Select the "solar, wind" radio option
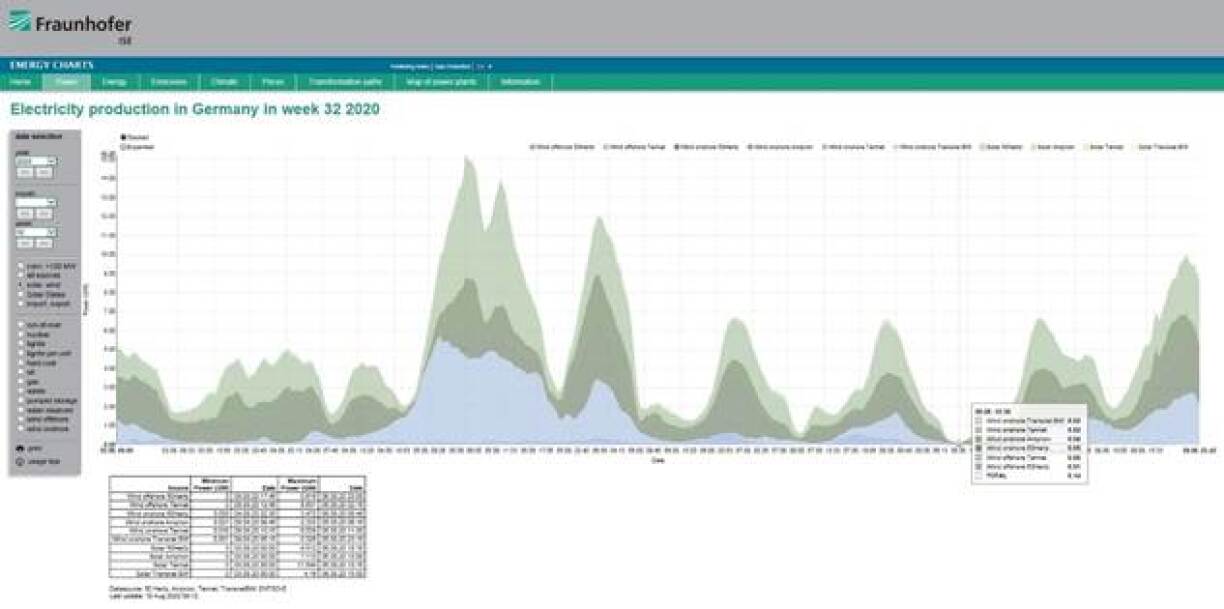 21,284
